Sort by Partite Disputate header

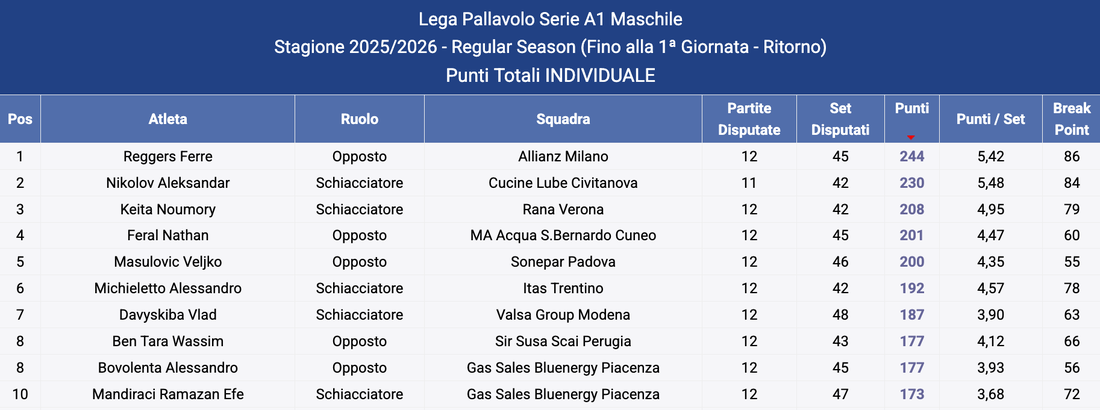pyautogui.click(x=749, y=118)
